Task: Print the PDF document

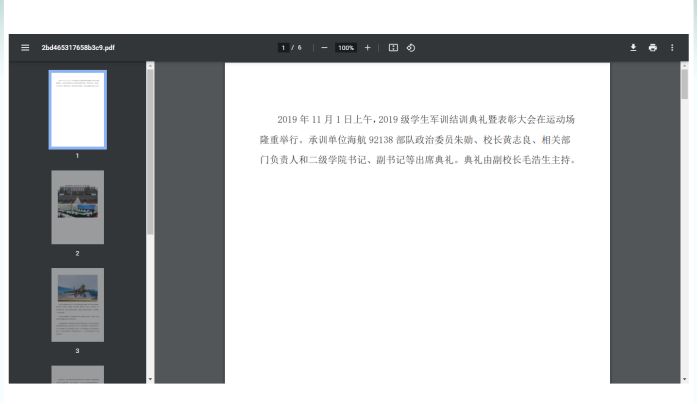Action: coord(652,48)
